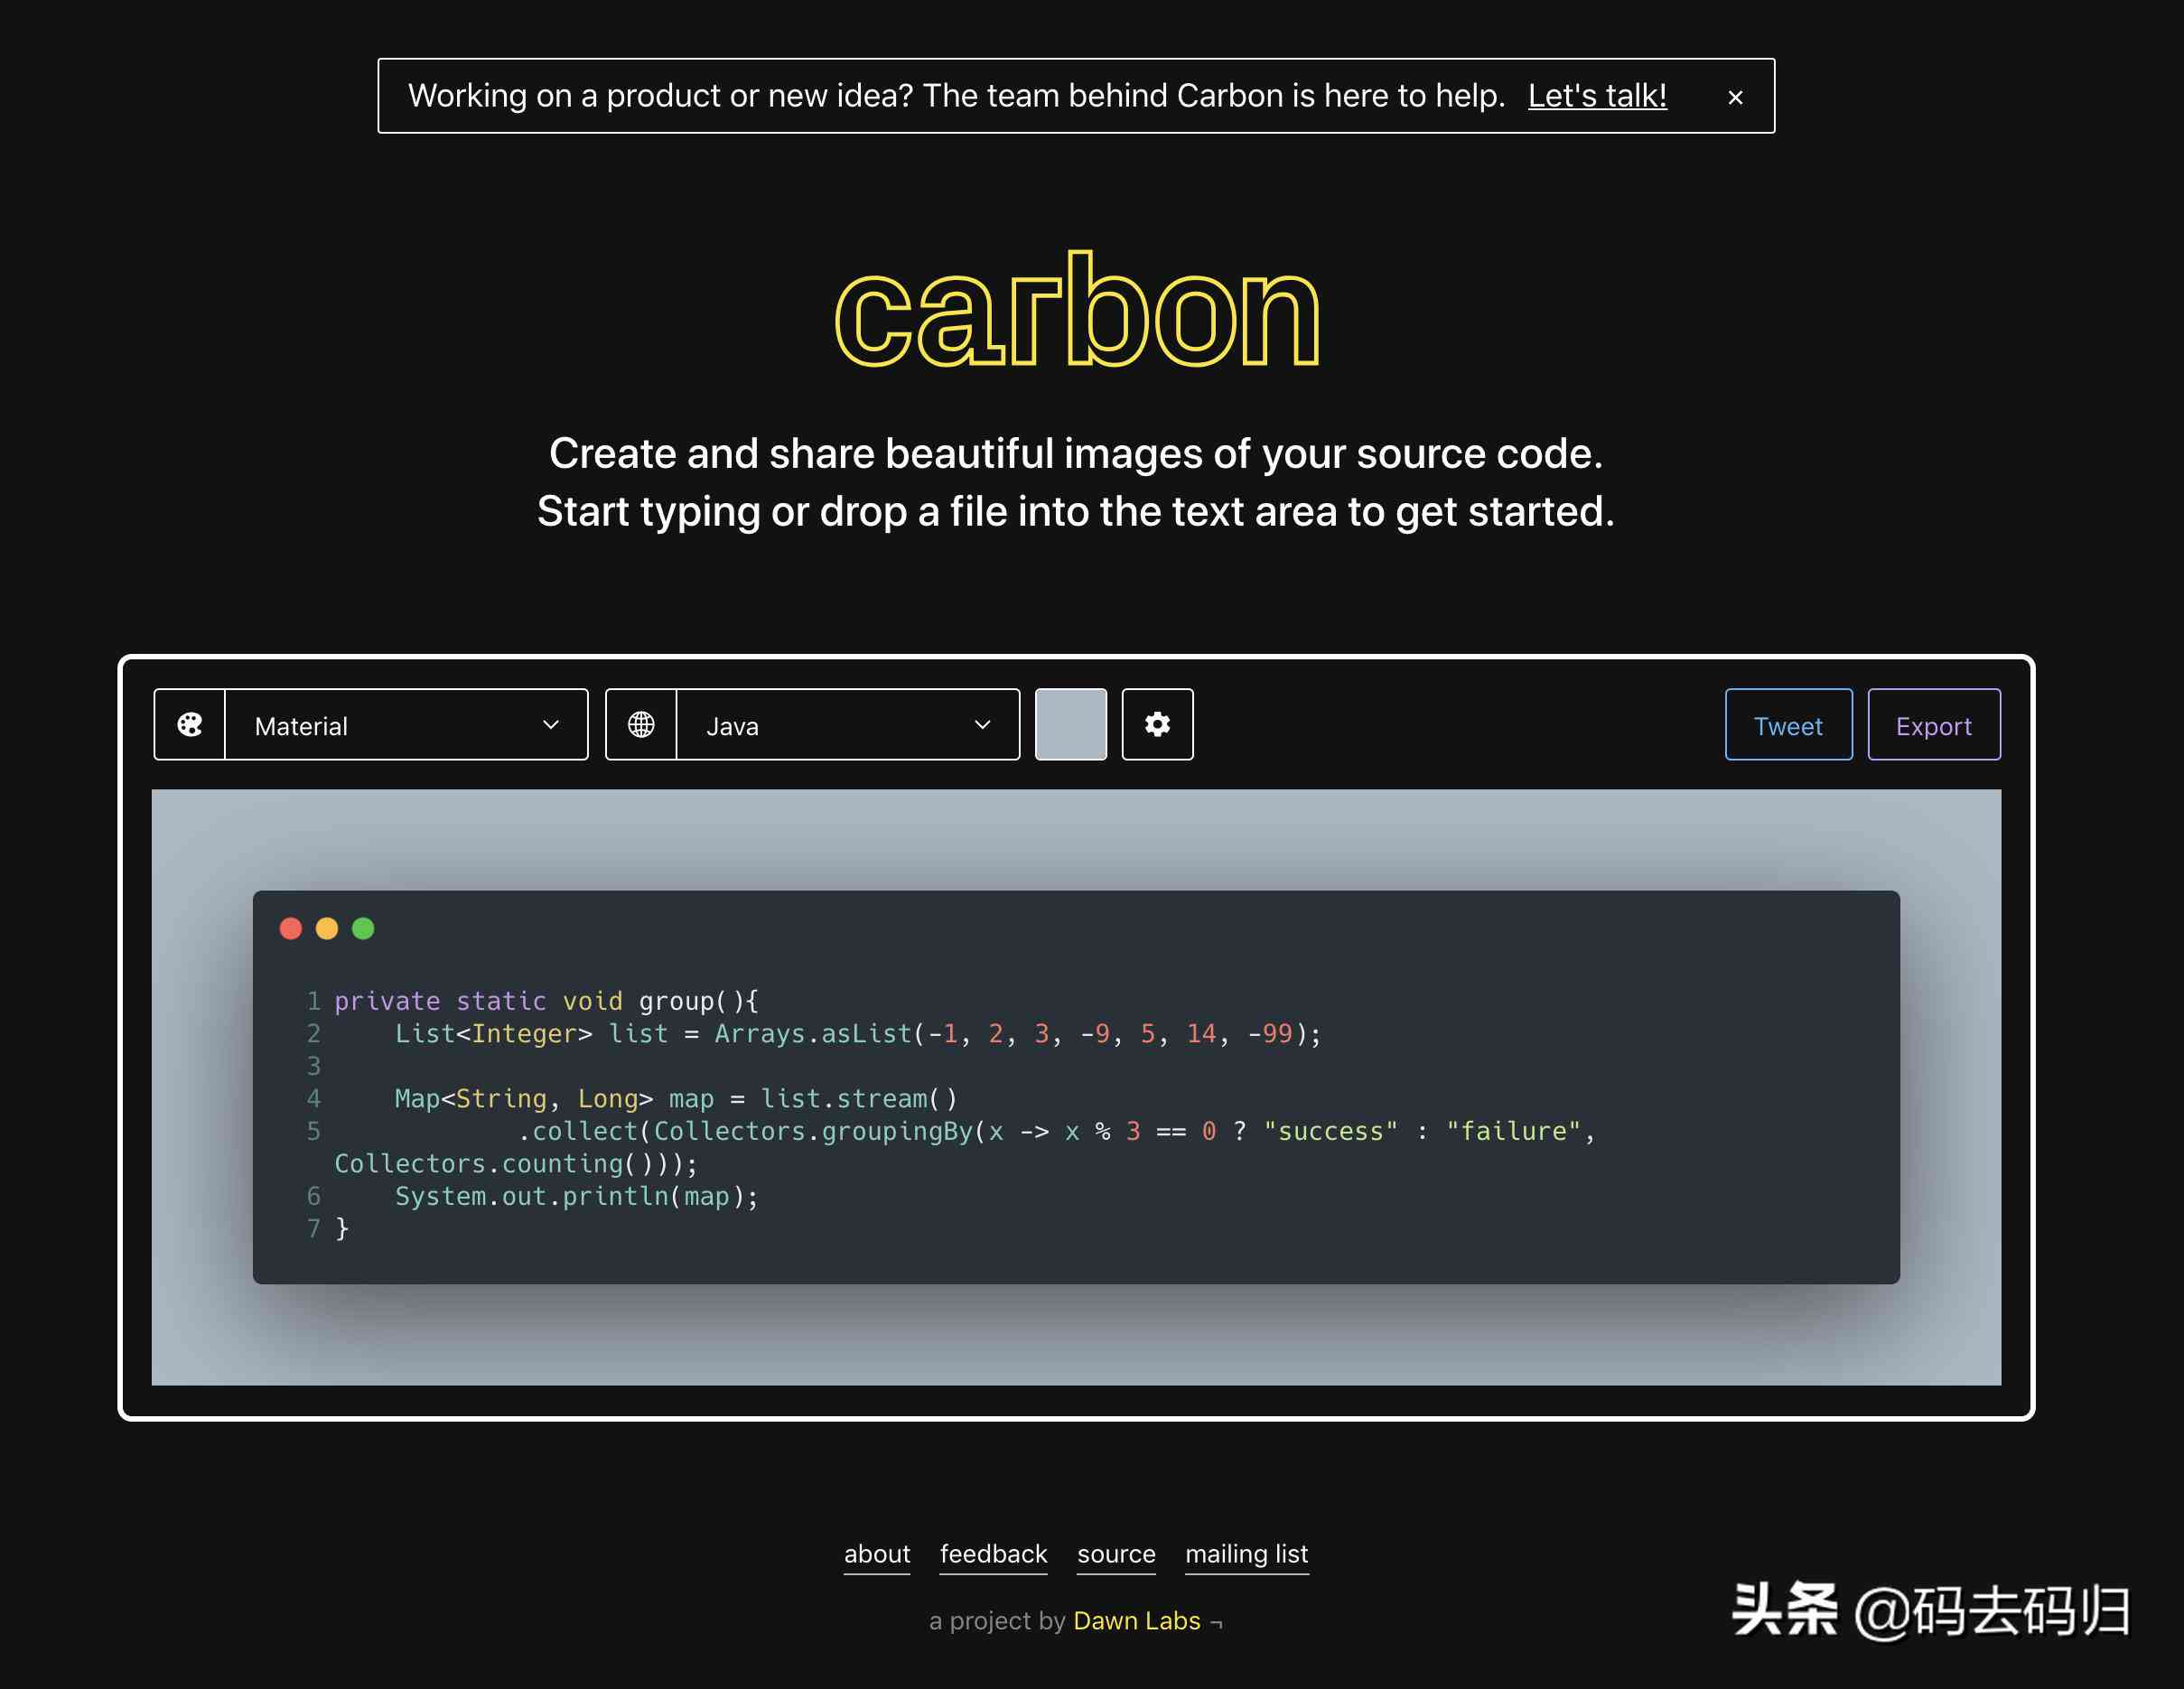Screen dimensions: 2184x1689
Task: Toggle line numbers visibility in editor
Action: pos(1160,723)
